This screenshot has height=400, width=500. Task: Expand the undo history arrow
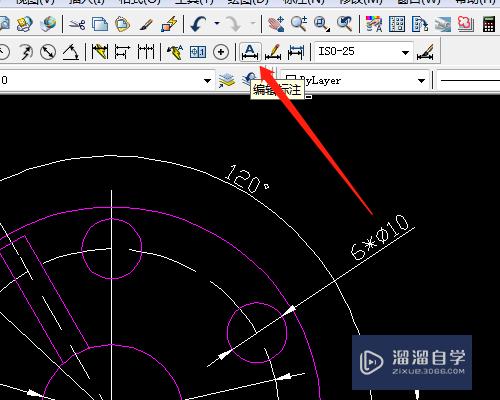coord(217,23)
